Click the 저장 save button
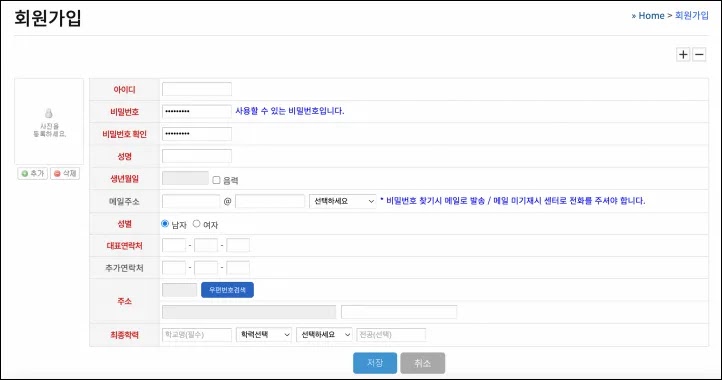Screen dimensions: 722x380 coord(375,363)
